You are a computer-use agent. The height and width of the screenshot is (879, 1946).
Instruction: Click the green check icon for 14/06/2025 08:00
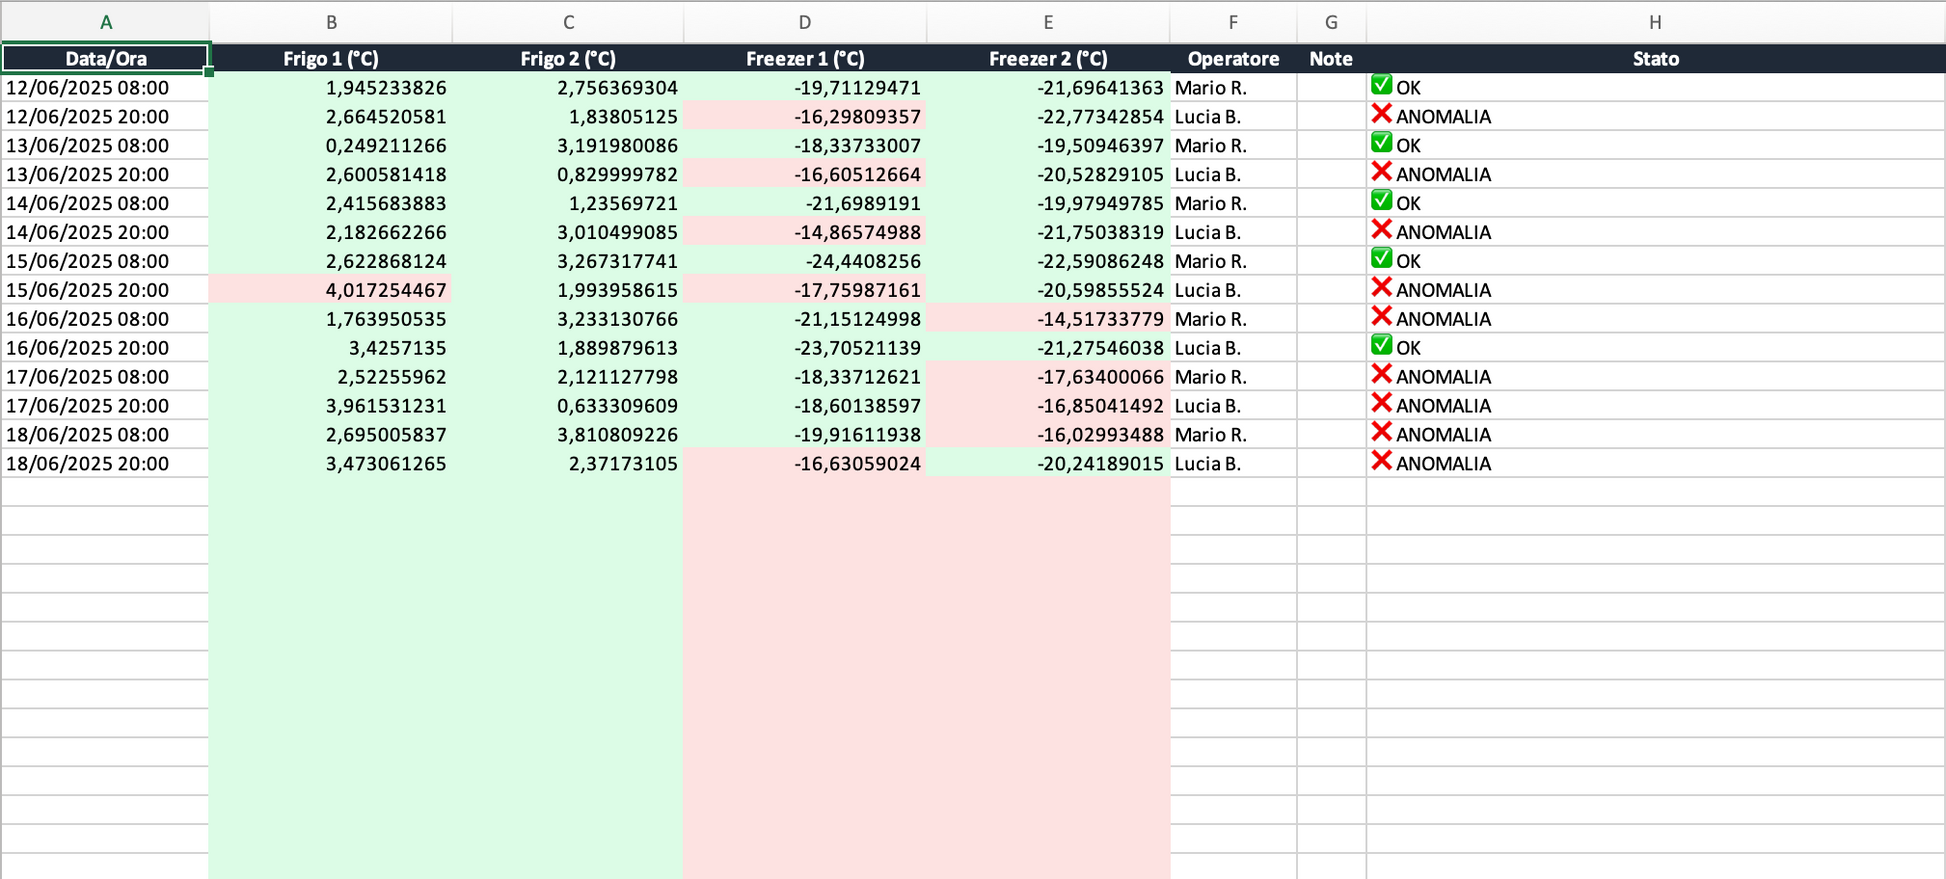(1381, 202)
